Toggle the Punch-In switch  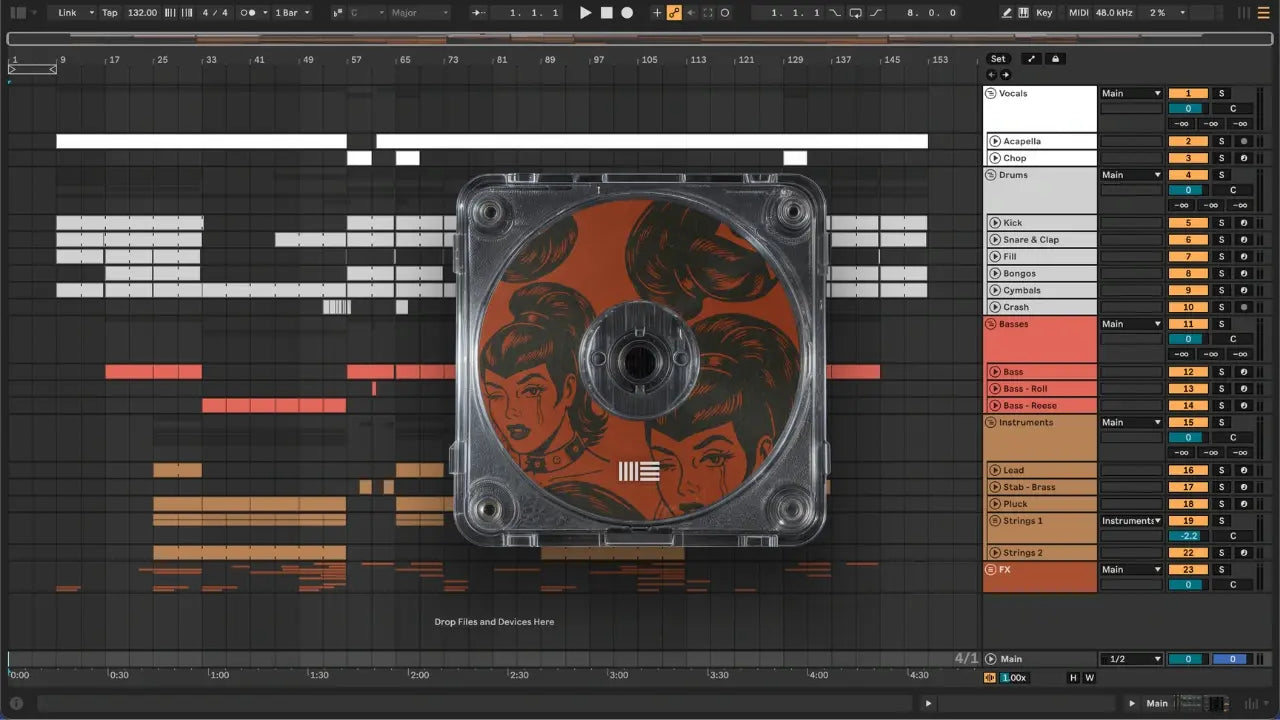(x=835, y=13)
